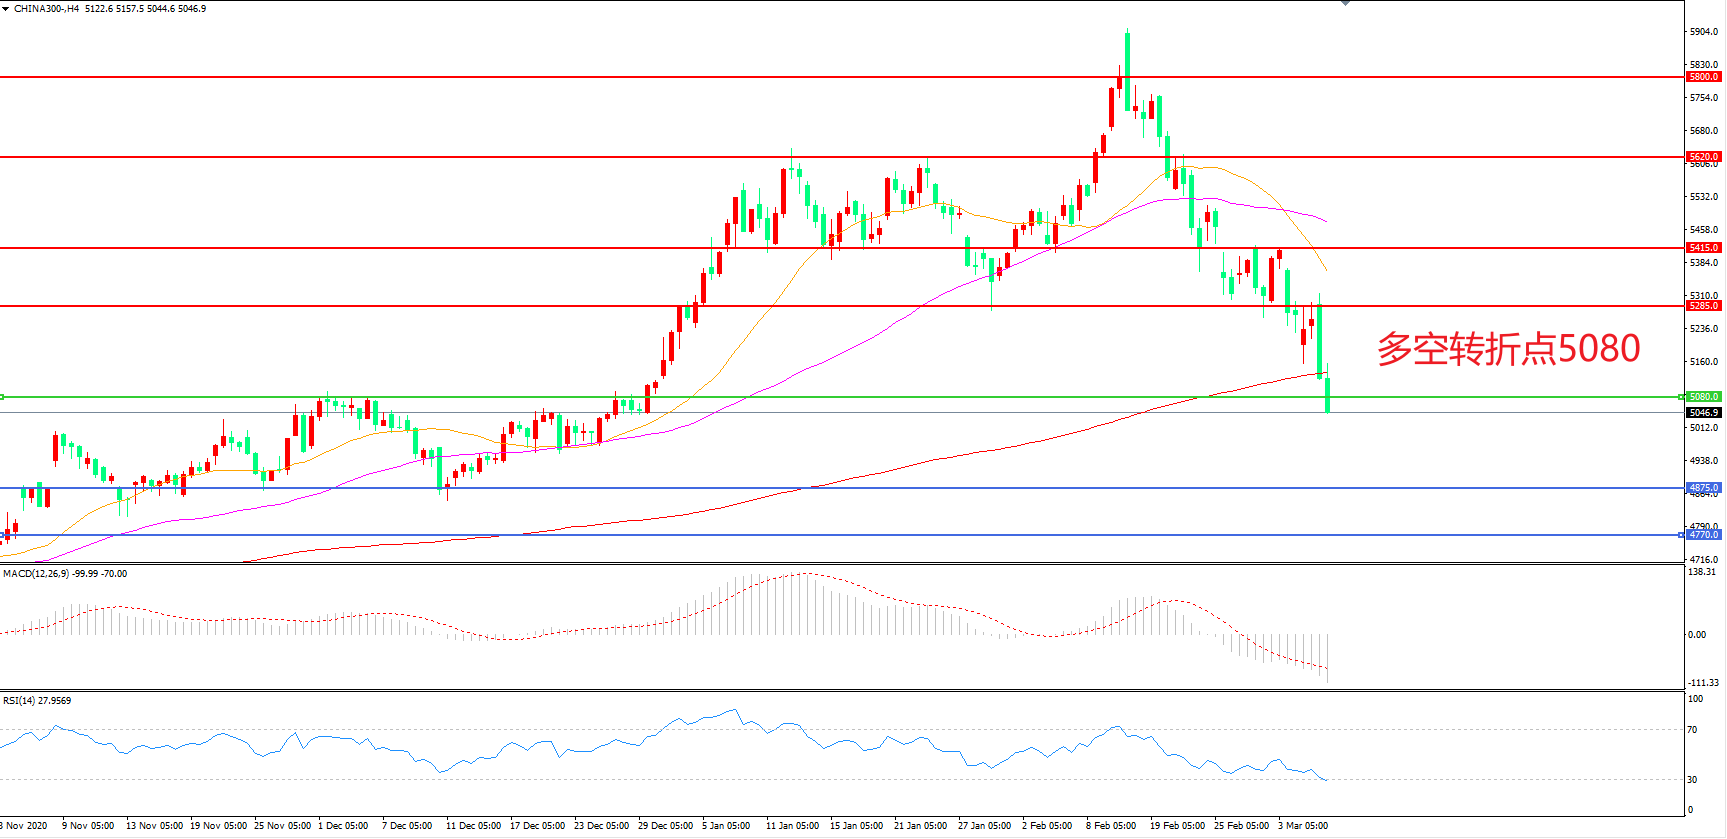The width and height of the screenshot is (1727, 839).
Task: Select the red 5285.0 price label
Action: [1703, 306]
